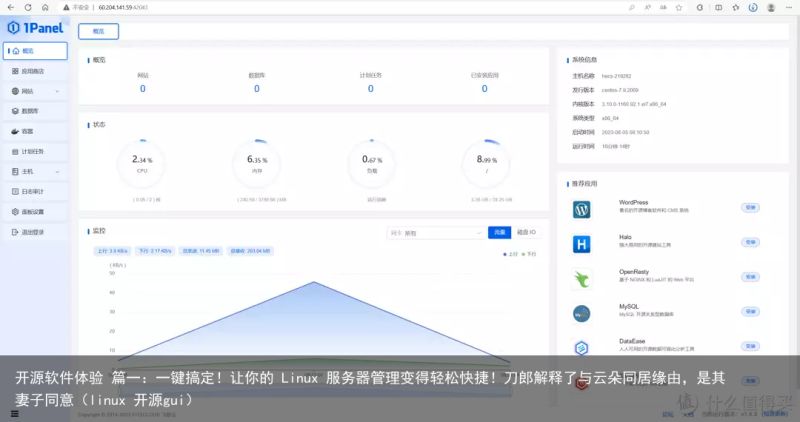Click the 网站 count value 0
800x422 pixels.
143,89
